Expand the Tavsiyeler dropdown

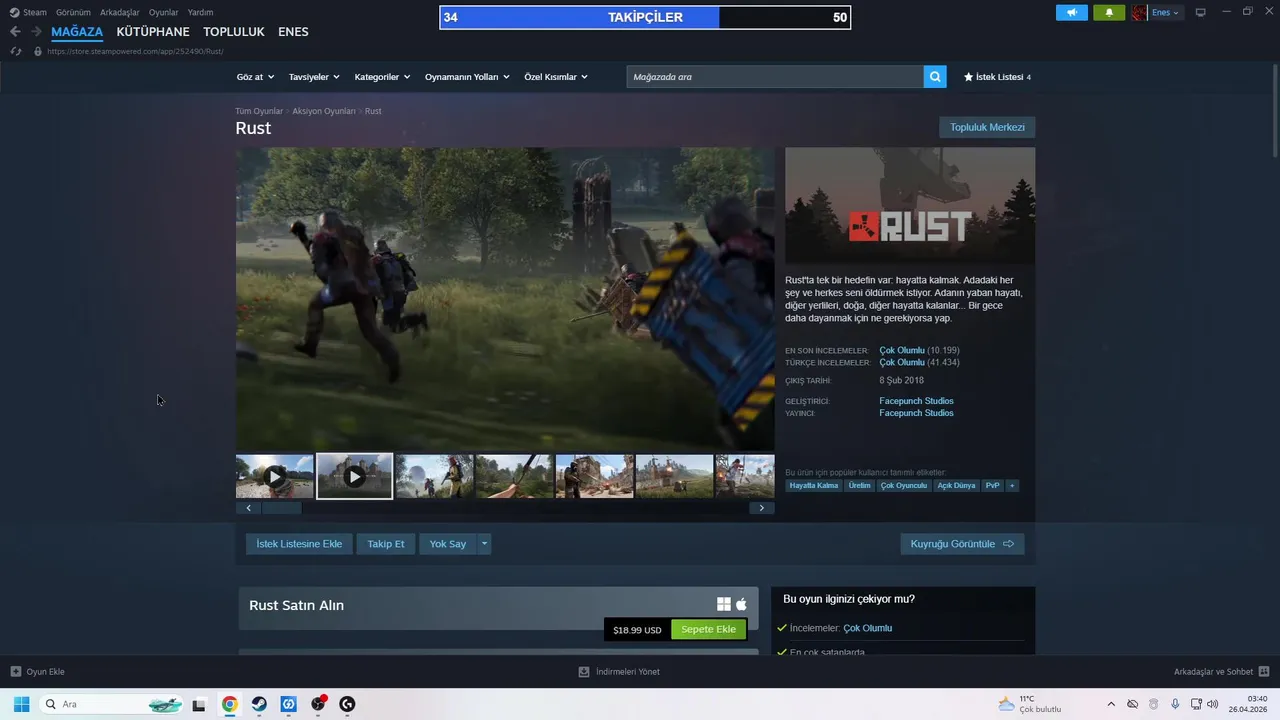click(x=314, y=77)
